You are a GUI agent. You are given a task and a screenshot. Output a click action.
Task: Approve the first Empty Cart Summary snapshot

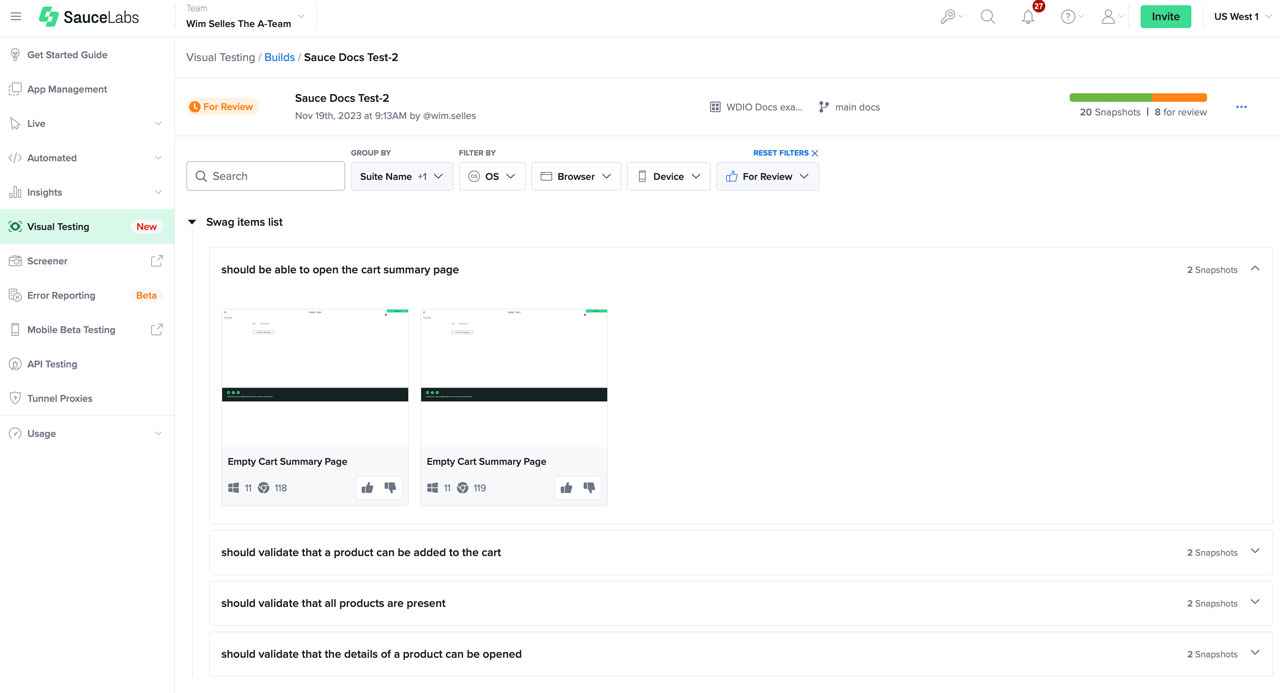click(x=366, y=487)
